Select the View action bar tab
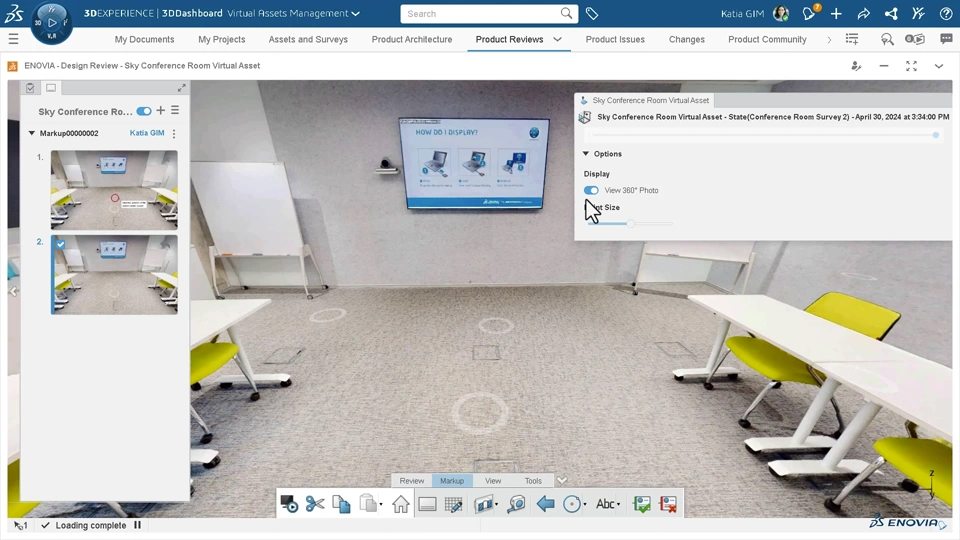This screenshot has width=960, height=540. 493,481
